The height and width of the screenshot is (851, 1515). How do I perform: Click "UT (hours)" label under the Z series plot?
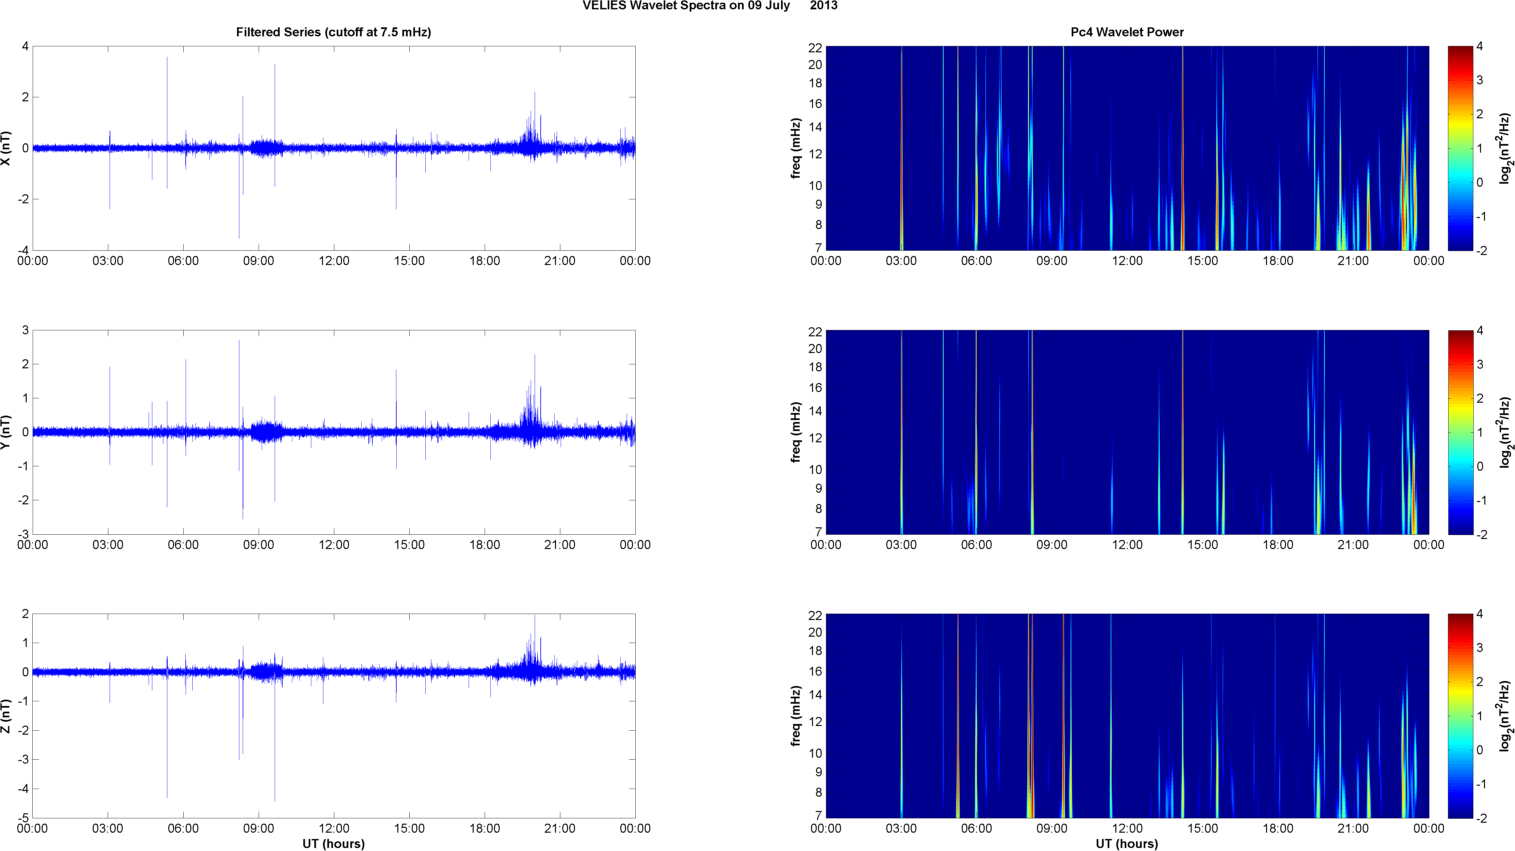(x=334, y=844)
